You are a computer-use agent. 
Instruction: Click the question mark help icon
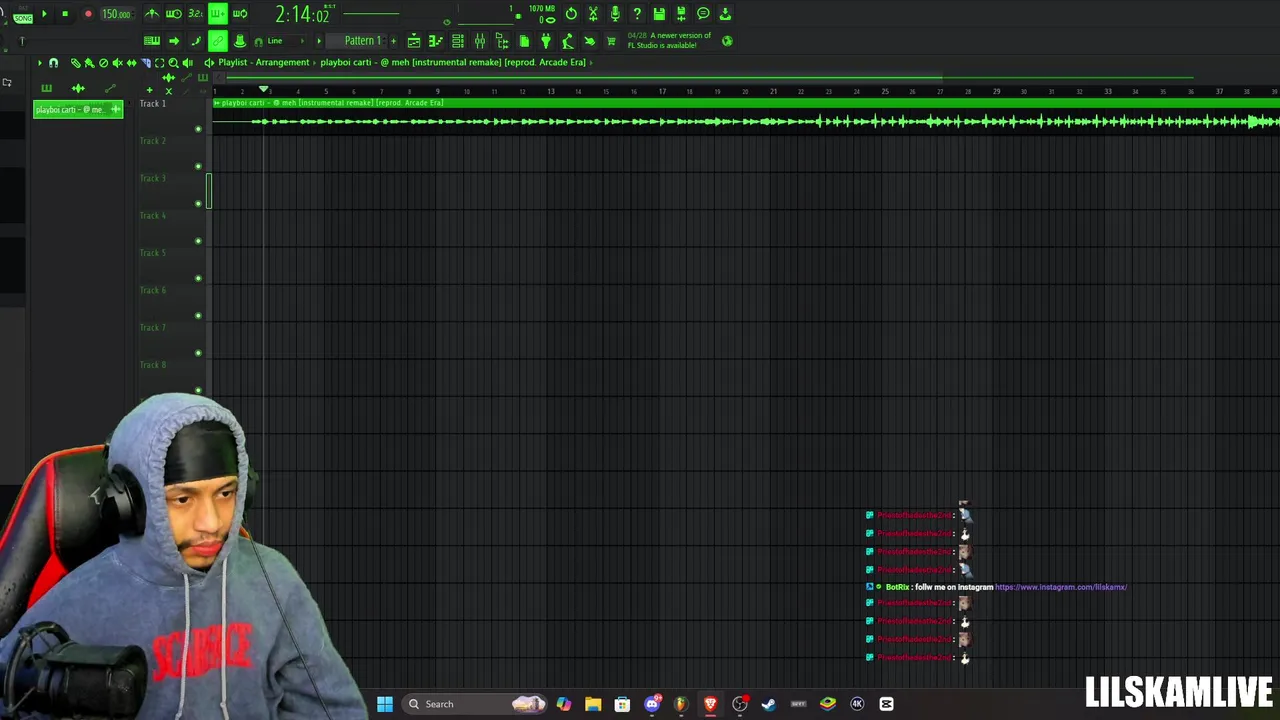[637, 14]
